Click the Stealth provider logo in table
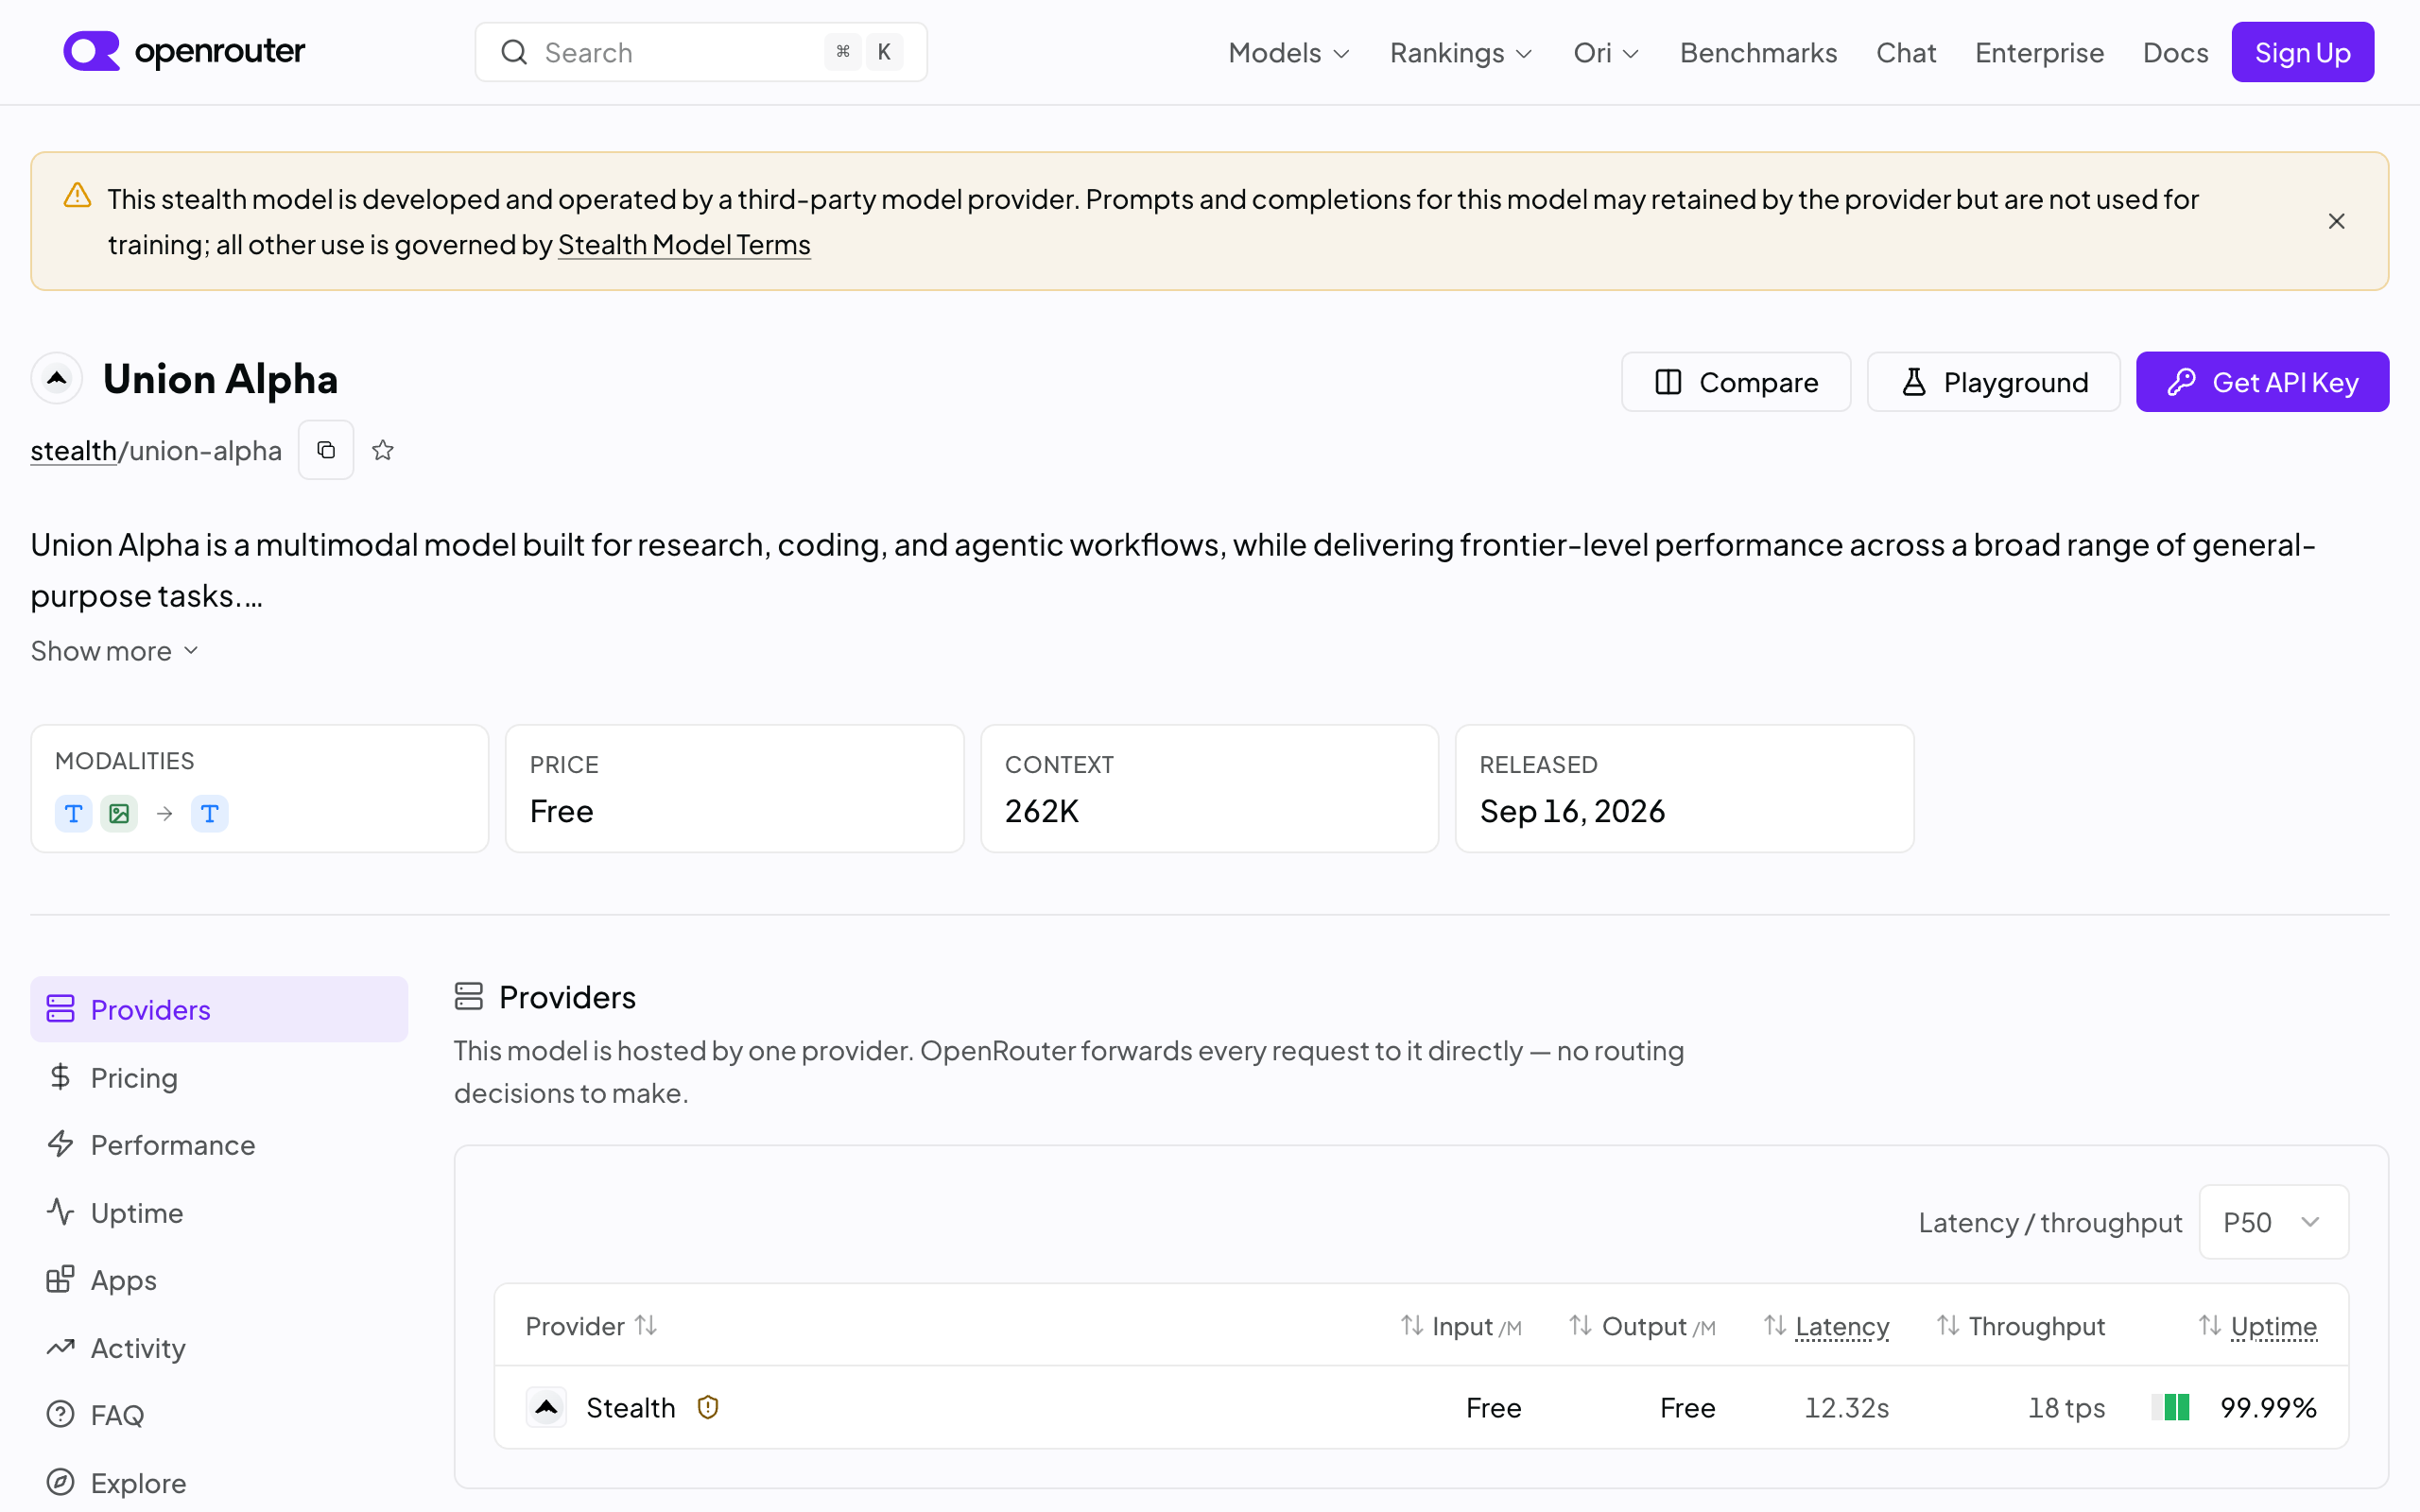The width and height of the screenshot is (2420, 1512). coord(546,1407)
